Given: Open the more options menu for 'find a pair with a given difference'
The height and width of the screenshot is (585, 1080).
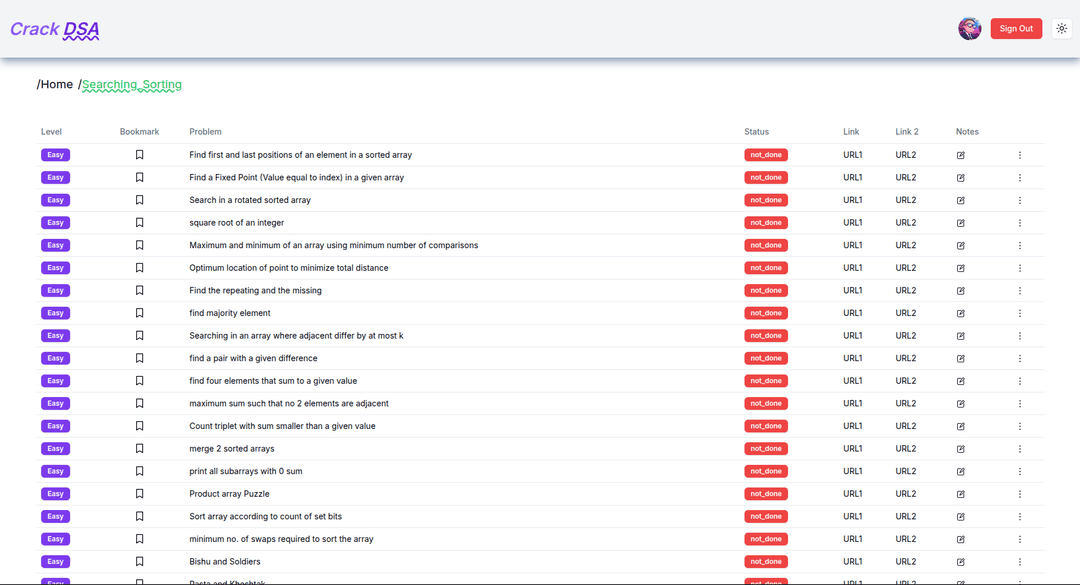Looking at the screenshot, I should (x=1020, y=358).
